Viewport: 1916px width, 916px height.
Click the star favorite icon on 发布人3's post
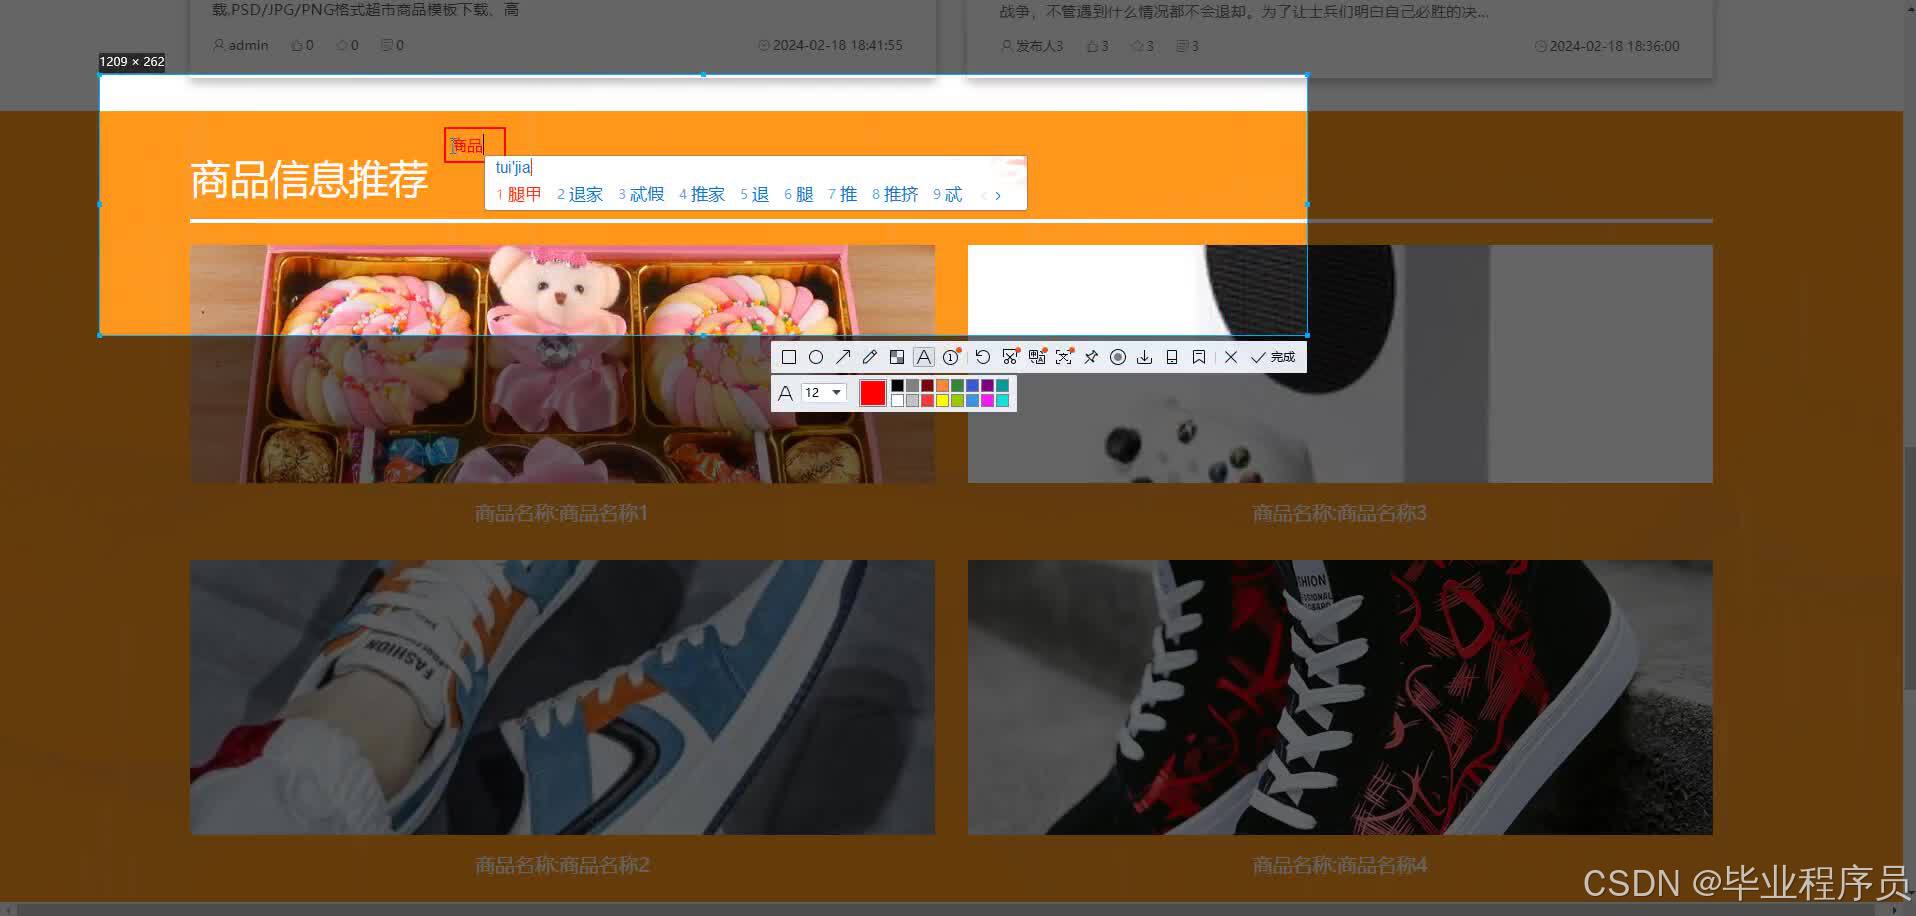coord(1137,46)
